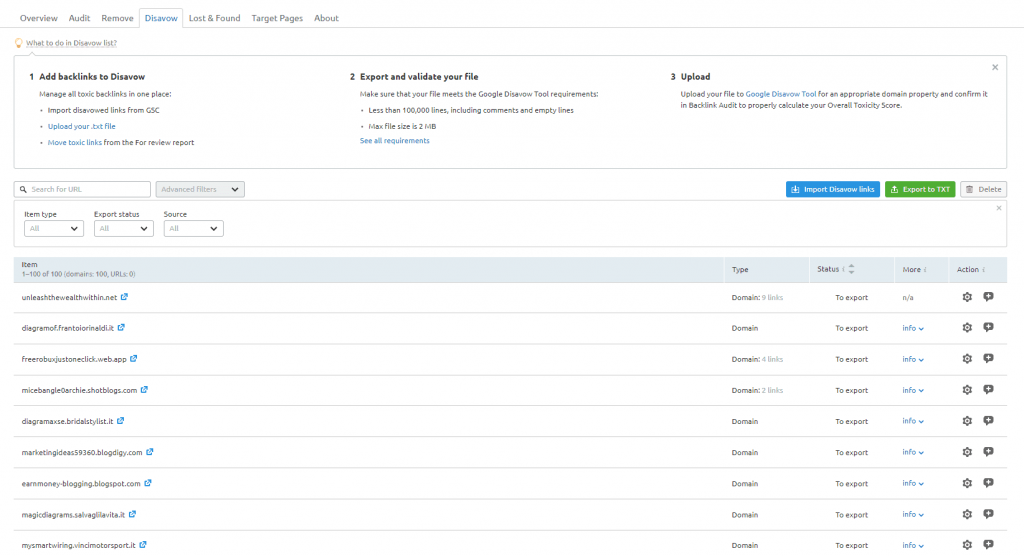Open external link for diagramaxse.bridalstylist.it

coord(120,421)
